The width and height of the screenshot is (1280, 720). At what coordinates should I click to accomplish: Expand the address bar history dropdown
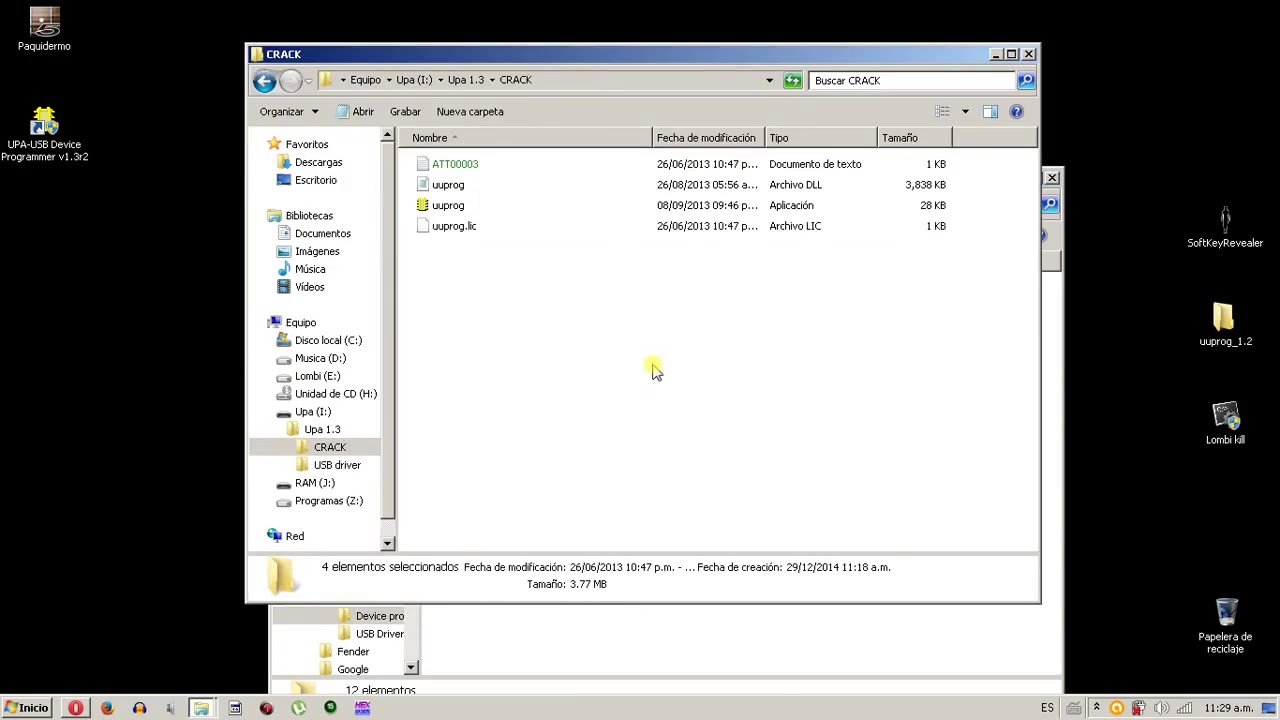tap(769, 80)
